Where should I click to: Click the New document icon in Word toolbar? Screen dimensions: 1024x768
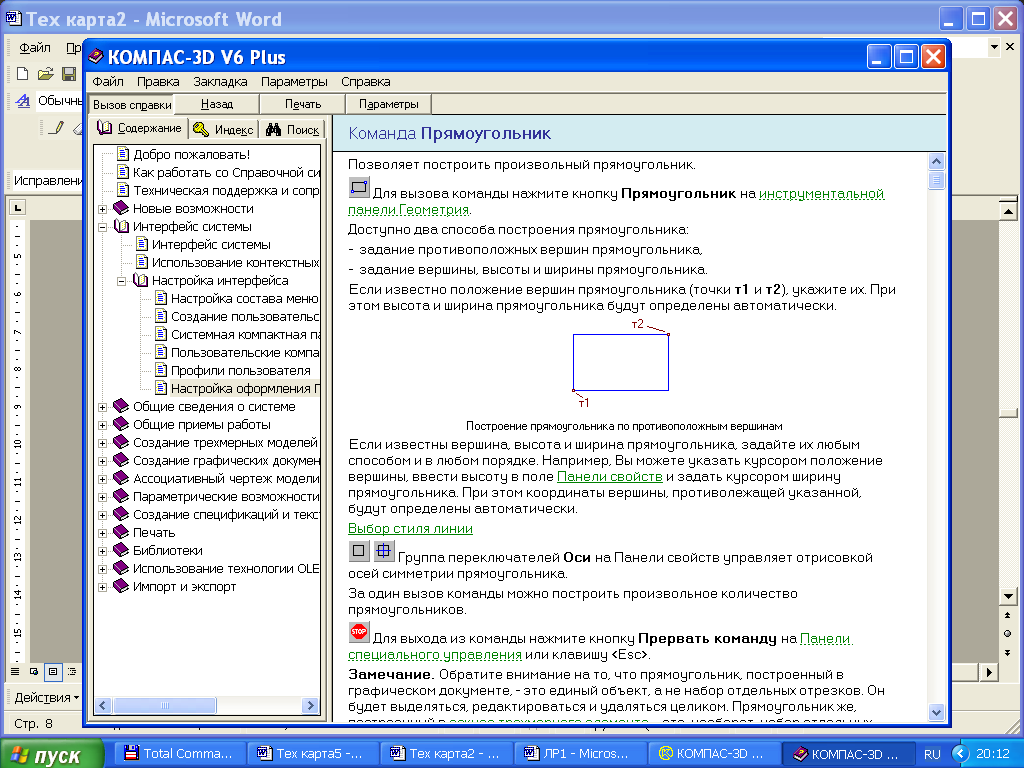(x=22, y=74)
